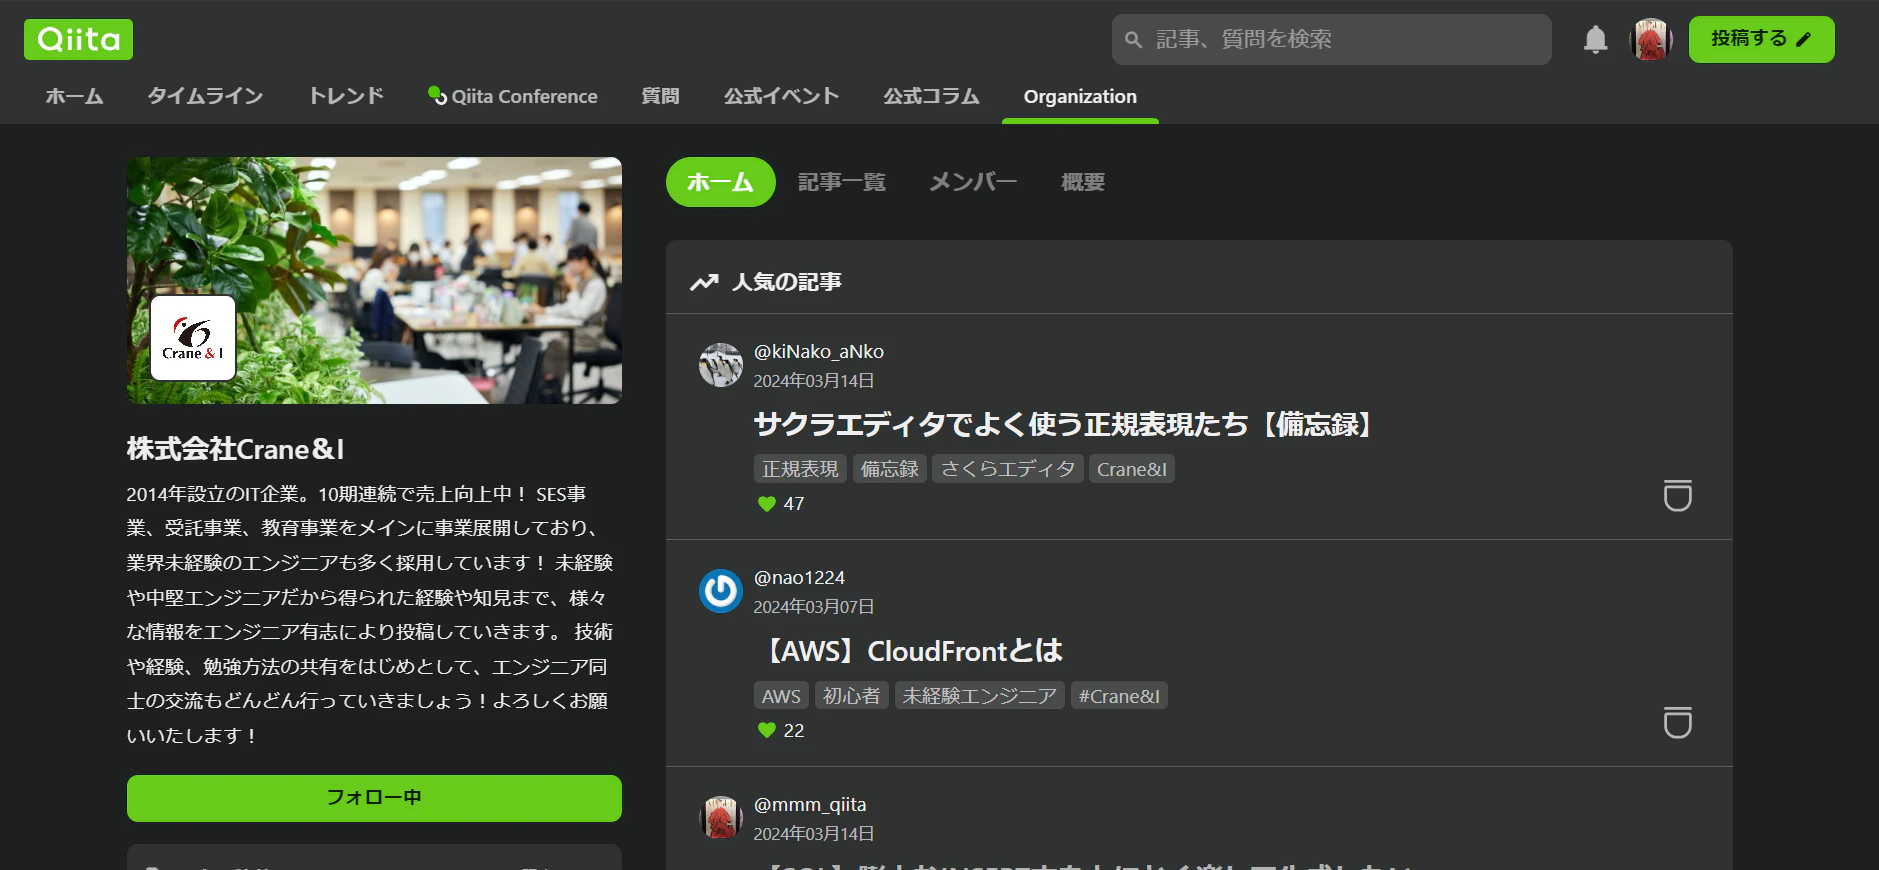Focus the 記事、質問を検索 search field
Screen dimensions: 1879x870
(1332, 39)
